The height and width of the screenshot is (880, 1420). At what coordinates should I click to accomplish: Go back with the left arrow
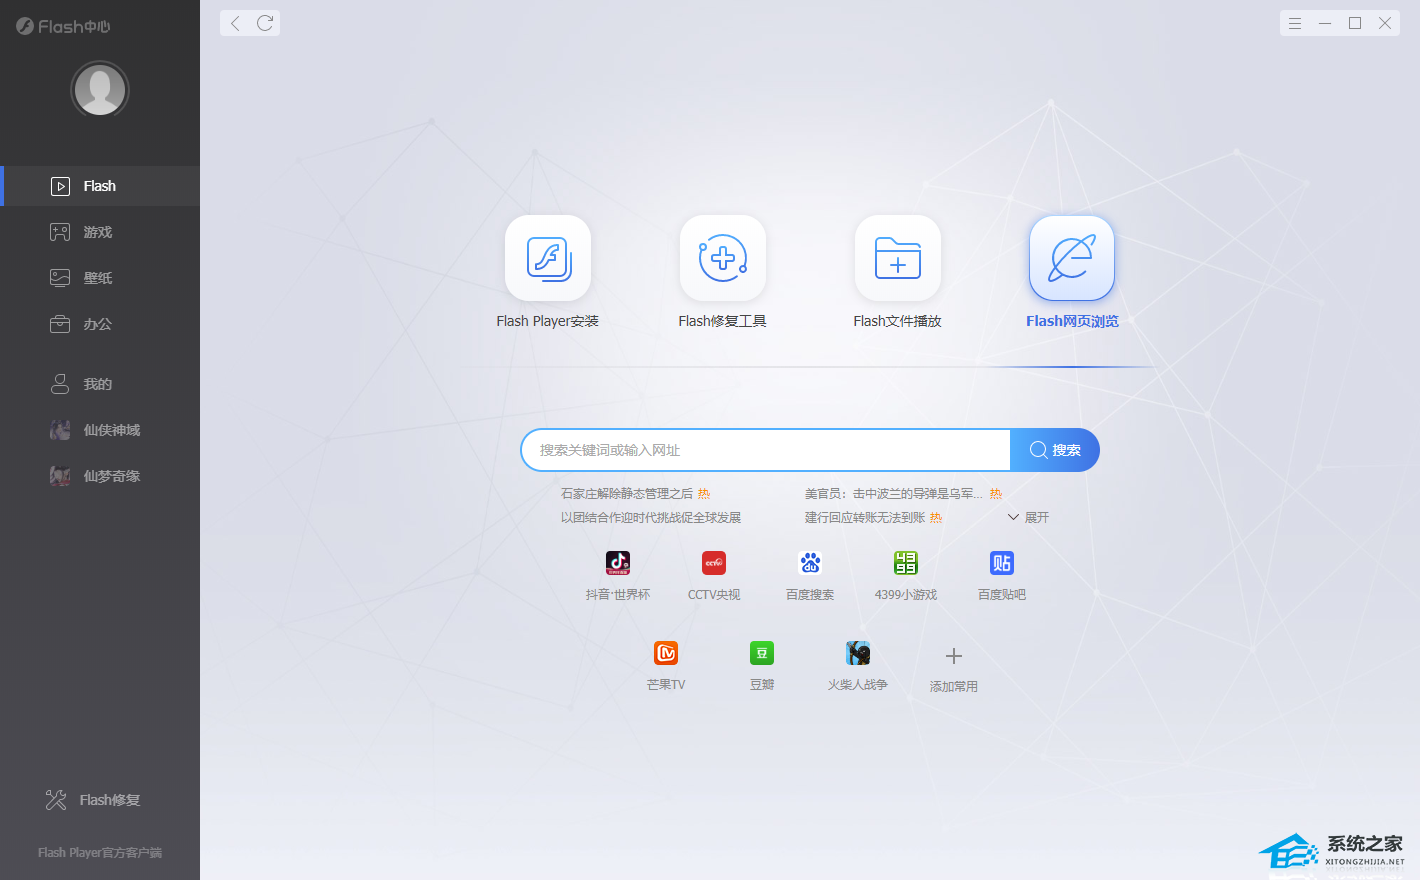[235, 23]
